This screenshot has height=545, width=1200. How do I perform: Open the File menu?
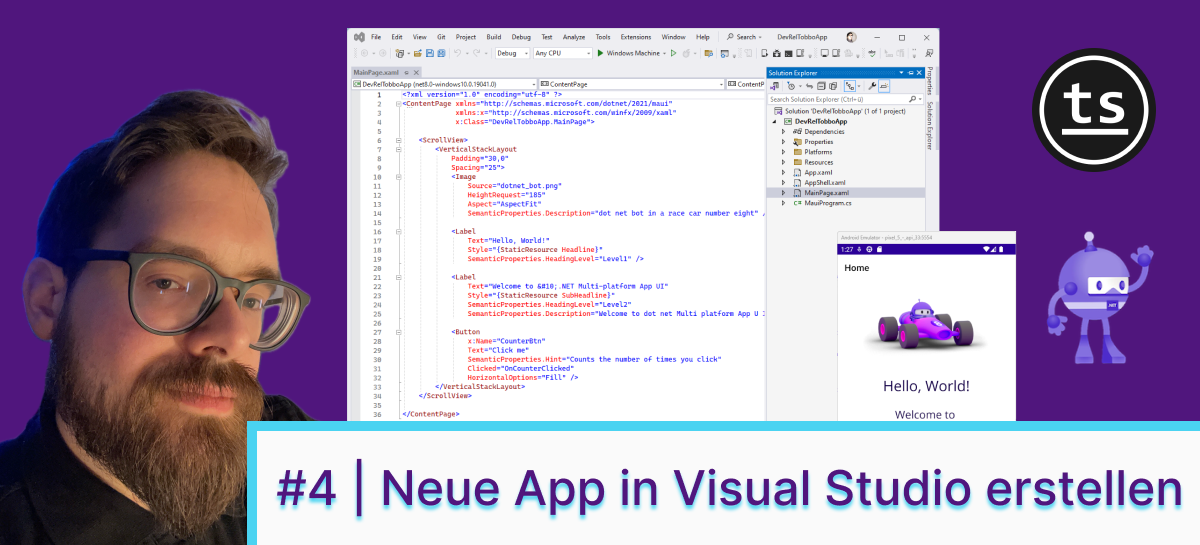(376, 37)
